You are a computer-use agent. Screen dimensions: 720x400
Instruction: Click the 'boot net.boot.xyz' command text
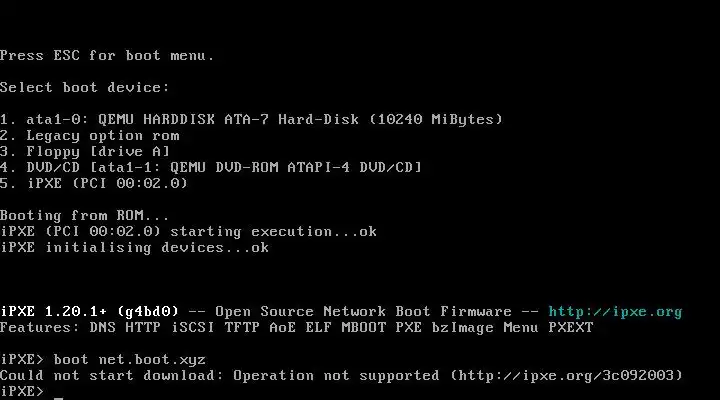pos(130,360)
